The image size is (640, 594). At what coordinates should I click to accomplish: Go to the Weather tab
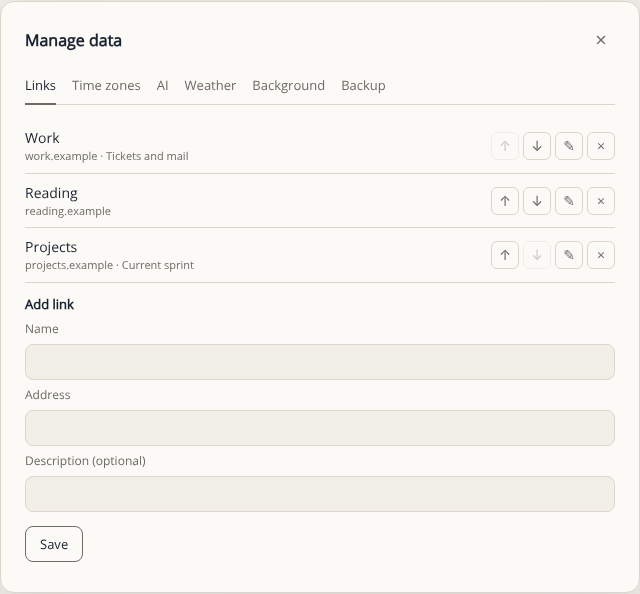point(210,86)
